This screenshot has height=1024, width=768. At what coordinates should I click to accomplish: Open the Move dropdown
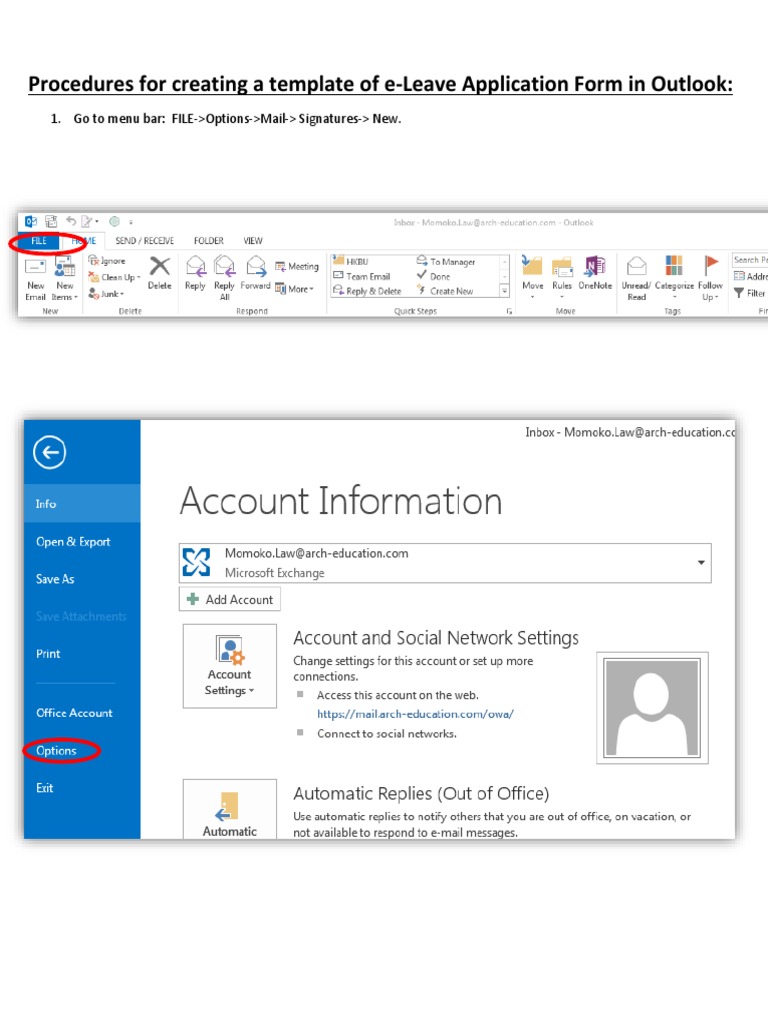(532, 278)
